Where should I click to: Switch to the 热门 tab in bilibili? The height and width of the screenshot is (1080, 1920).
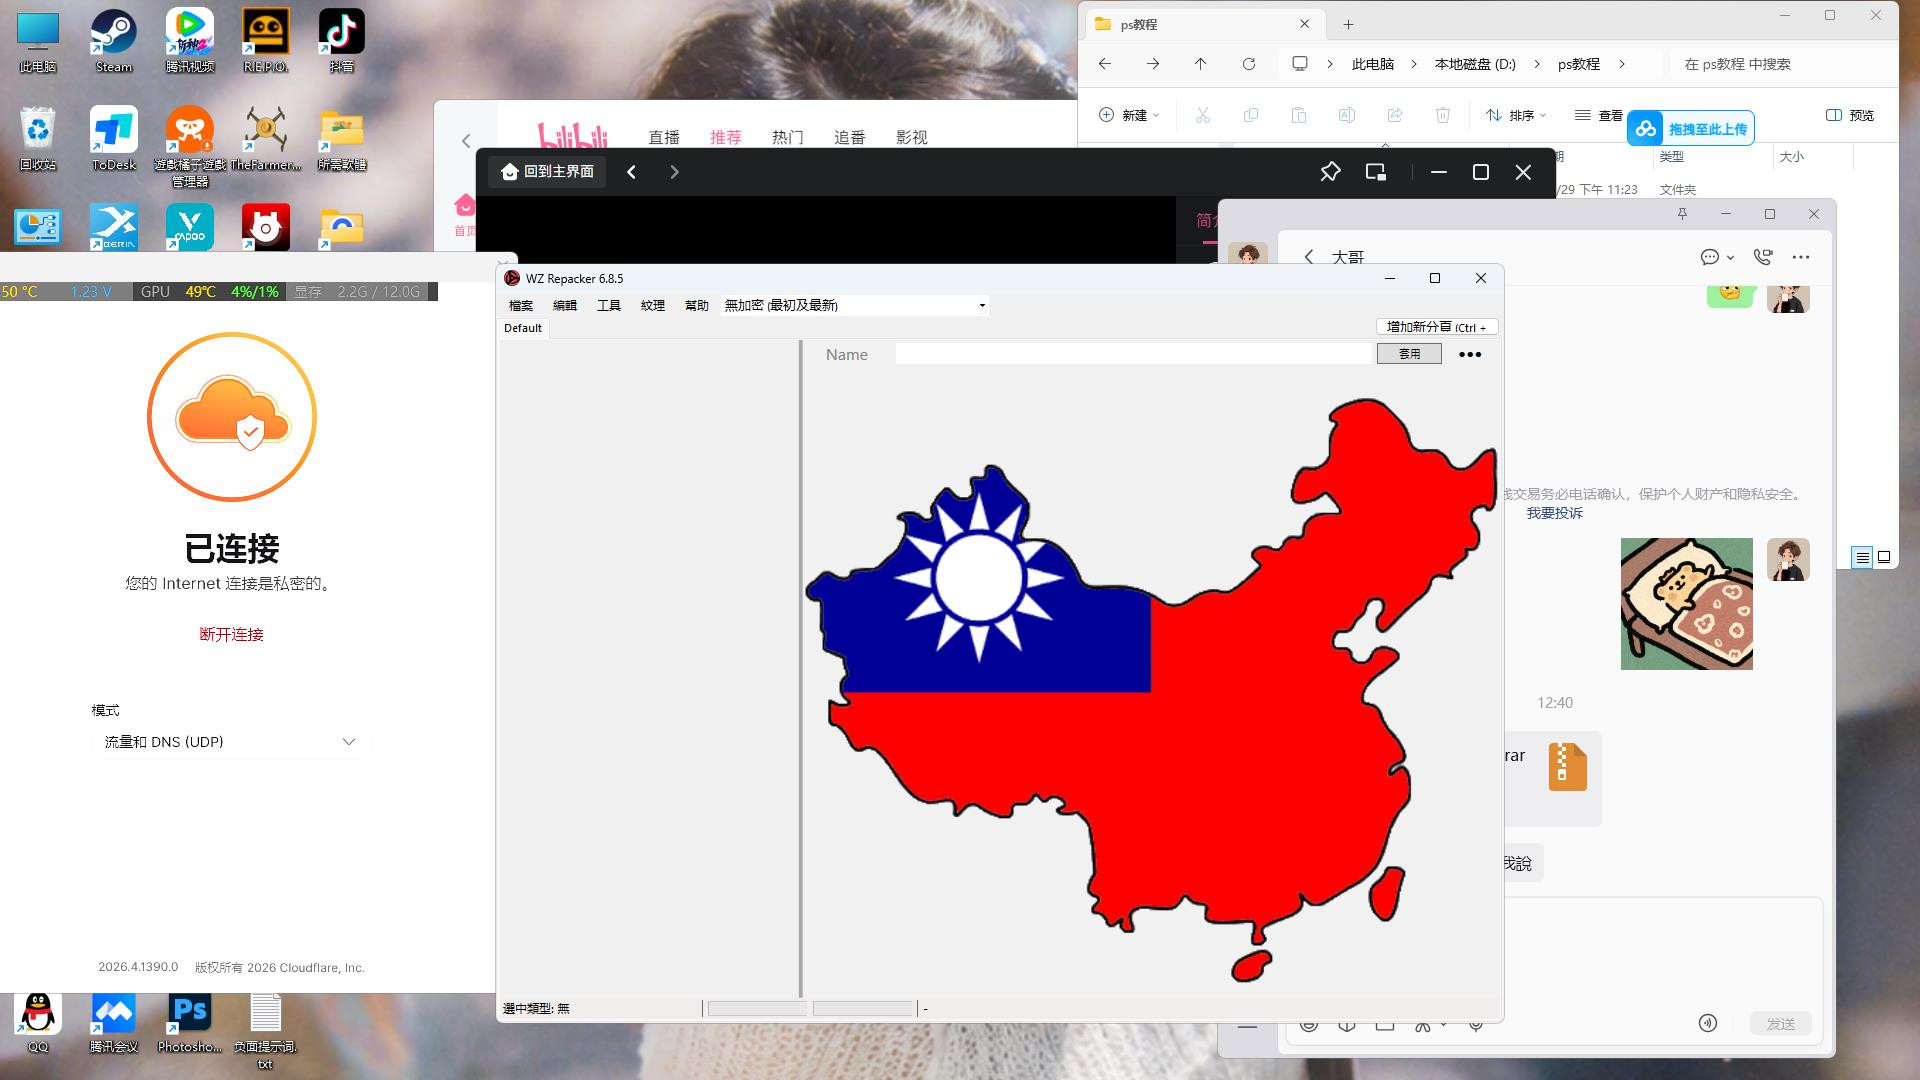pyautogui.click(x=788, y=137)
